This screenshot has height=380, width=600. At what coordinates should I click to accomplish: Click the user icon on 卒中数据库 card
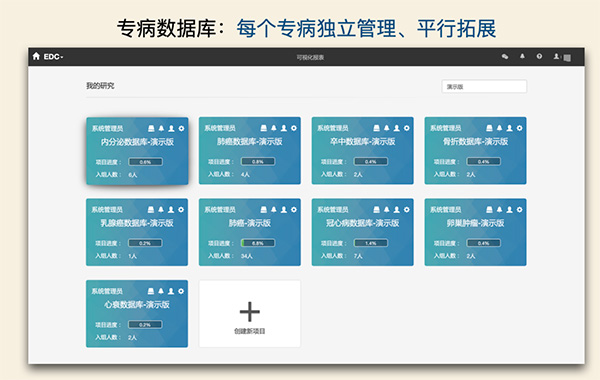396,128
